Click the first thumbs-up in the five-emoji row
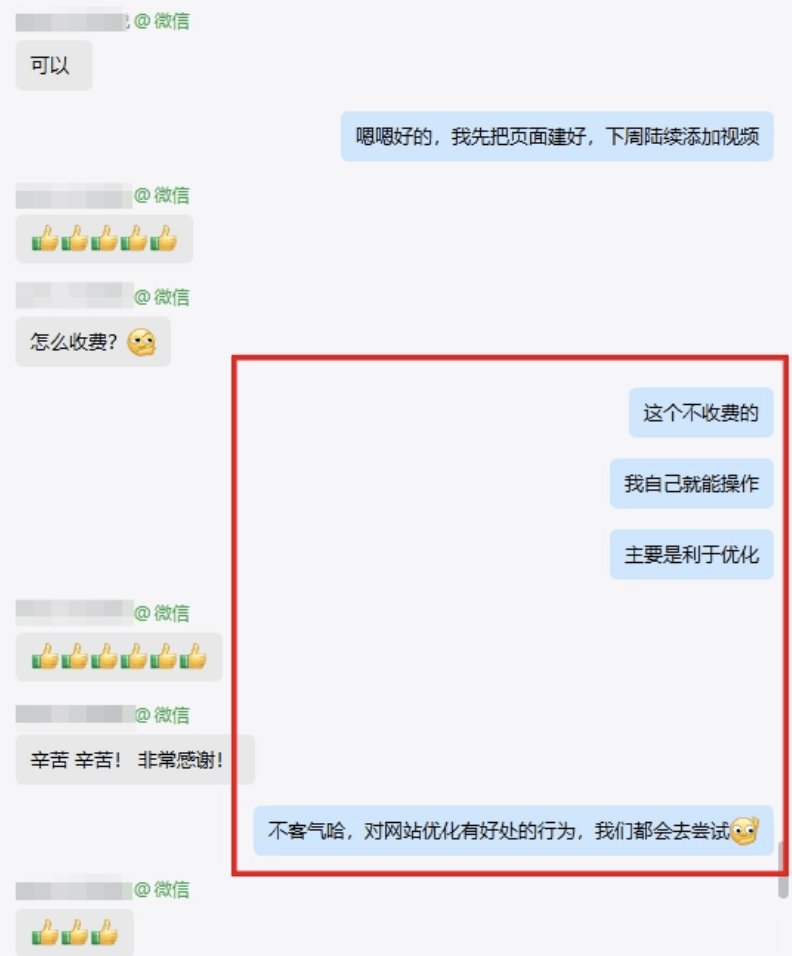The height and width of the screenshot is (956, 792). (x=45, y=238)
